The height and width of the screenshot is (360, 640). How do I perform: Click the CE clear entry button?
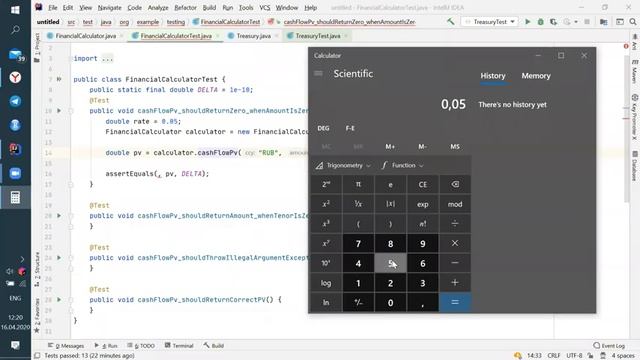pyautogui.click(x=422, y=184)
